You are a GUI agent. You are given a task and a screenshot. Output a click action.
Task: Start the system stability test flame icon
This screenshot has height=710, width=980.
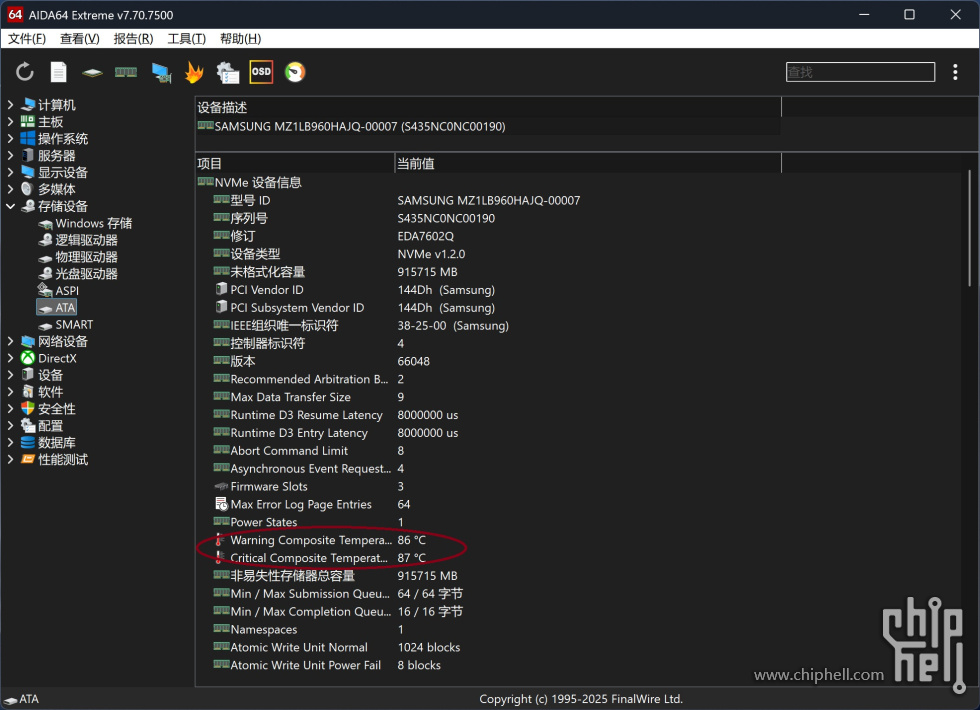point(194,72)
